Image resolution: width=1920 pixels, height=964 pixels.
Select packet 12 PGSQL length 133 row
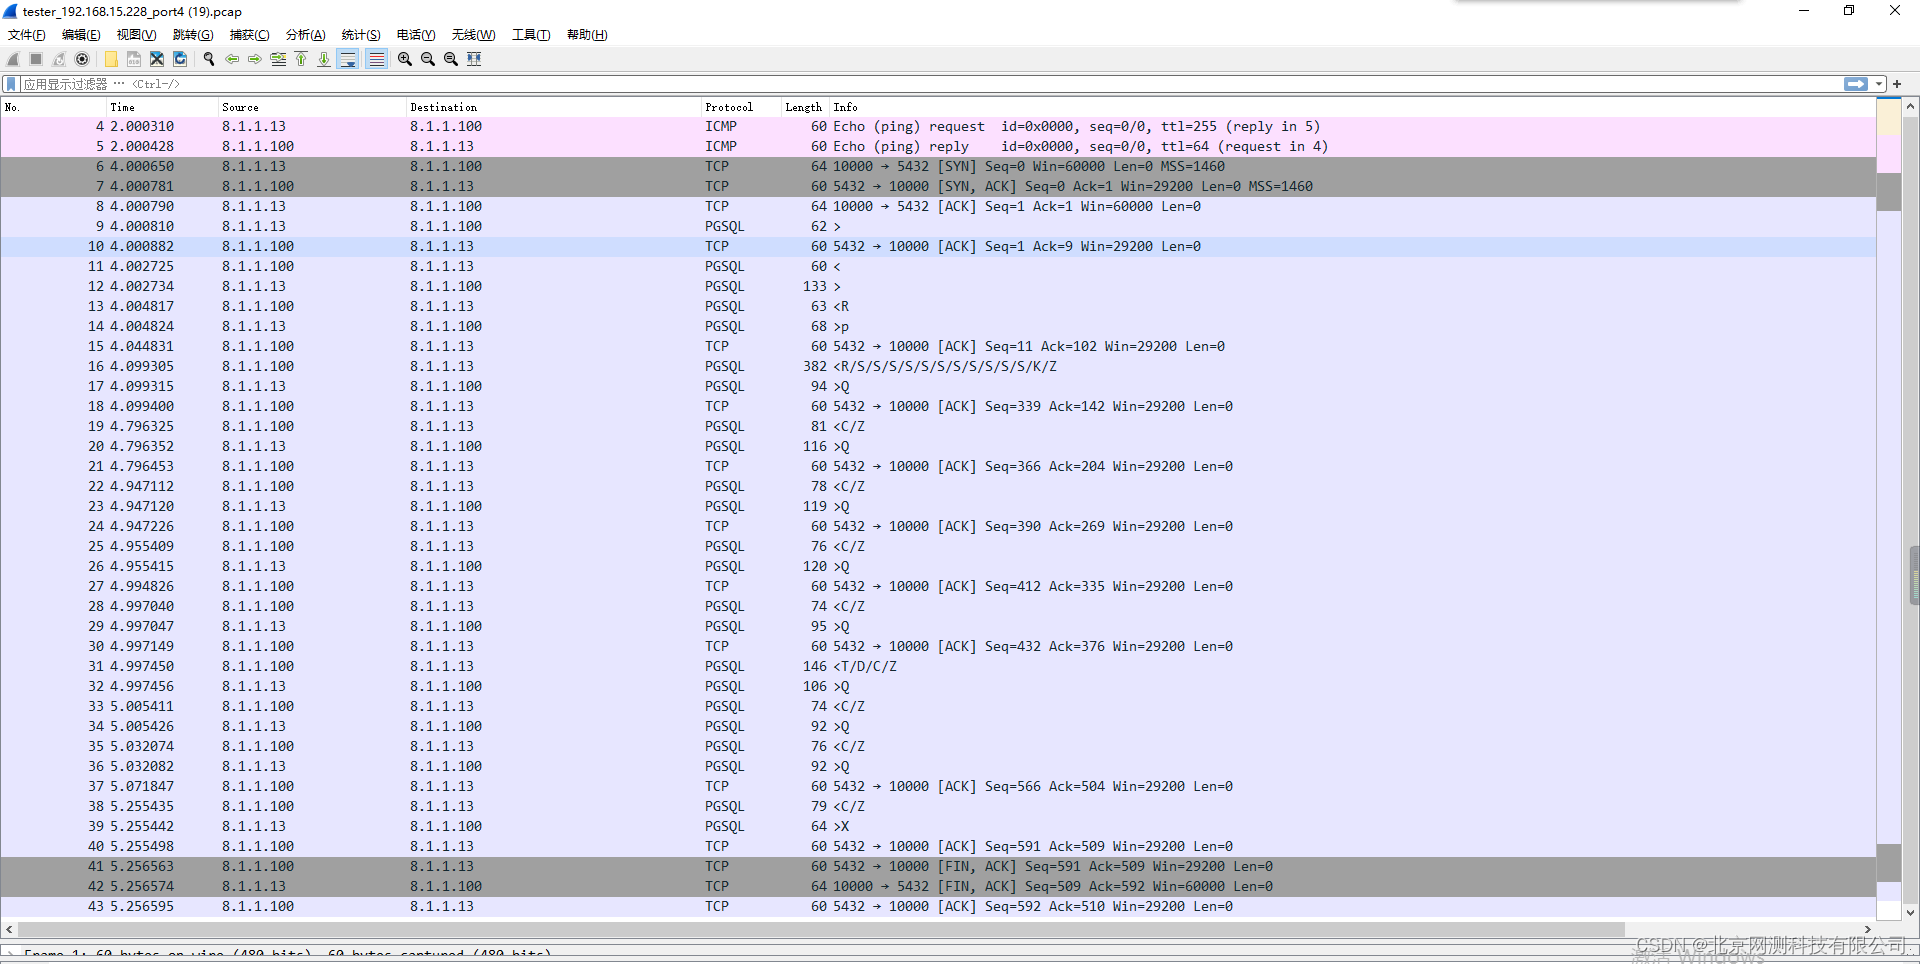coord(938,287)
